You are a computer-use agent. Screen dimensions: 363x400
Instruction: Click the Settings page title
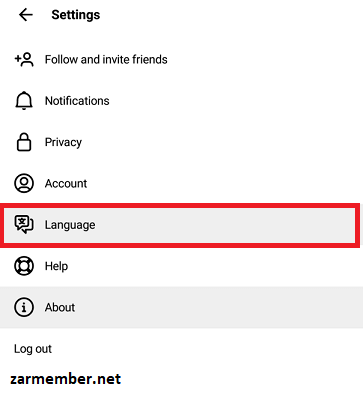tap(76, 15)
